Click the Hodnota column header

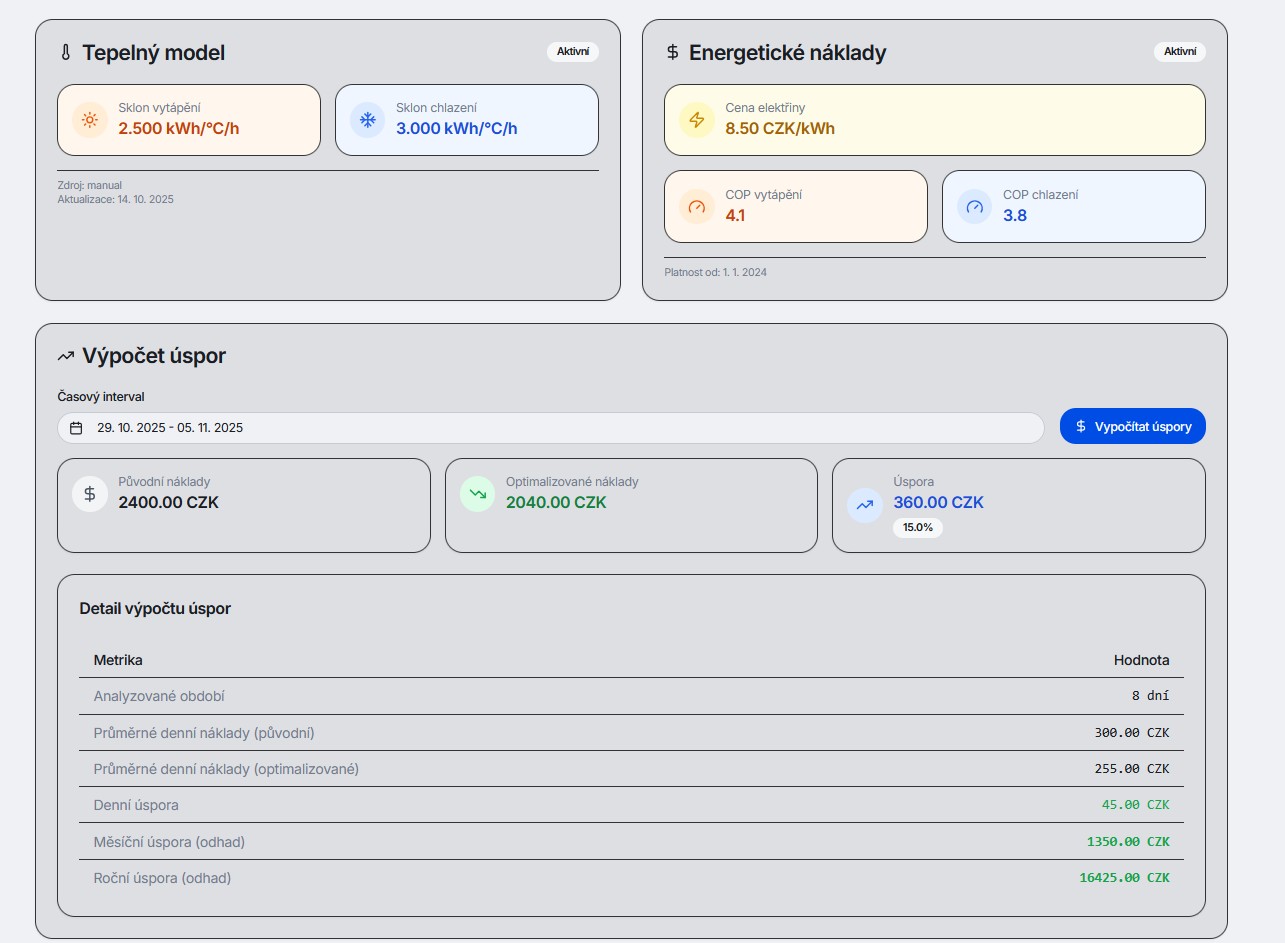click(x=1141, y=660)
